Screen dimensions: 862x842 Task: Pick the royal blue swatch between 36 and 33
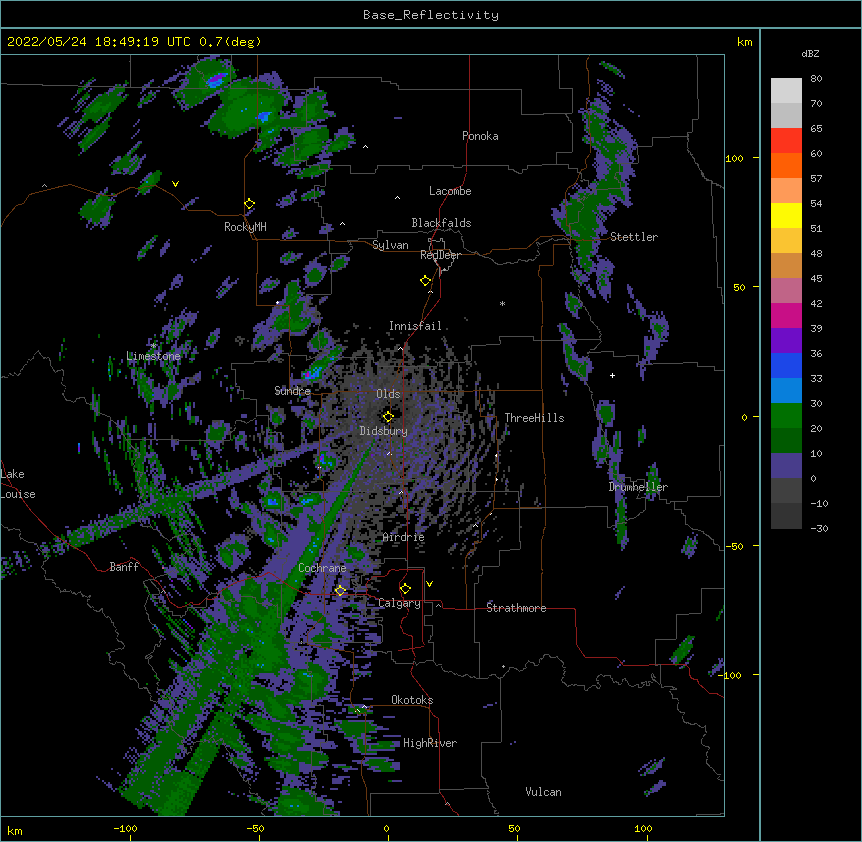click(x=786, y=365)
